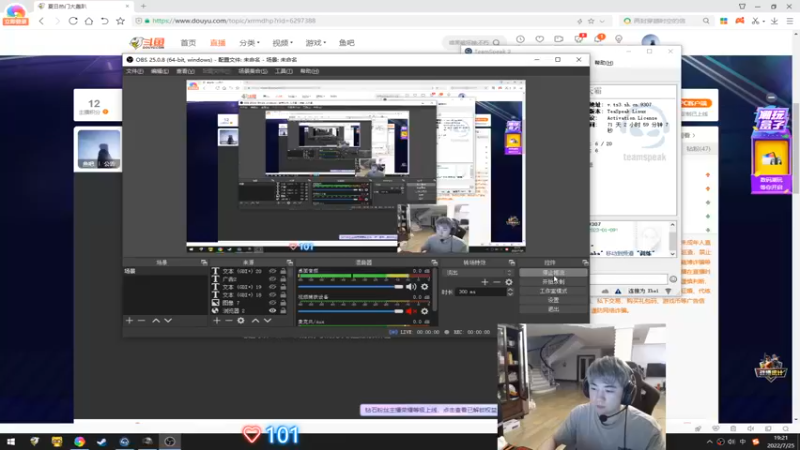Click 停止推流 button in OBS controls
This screenshot has width=800, height=450.
coord(553,273)
